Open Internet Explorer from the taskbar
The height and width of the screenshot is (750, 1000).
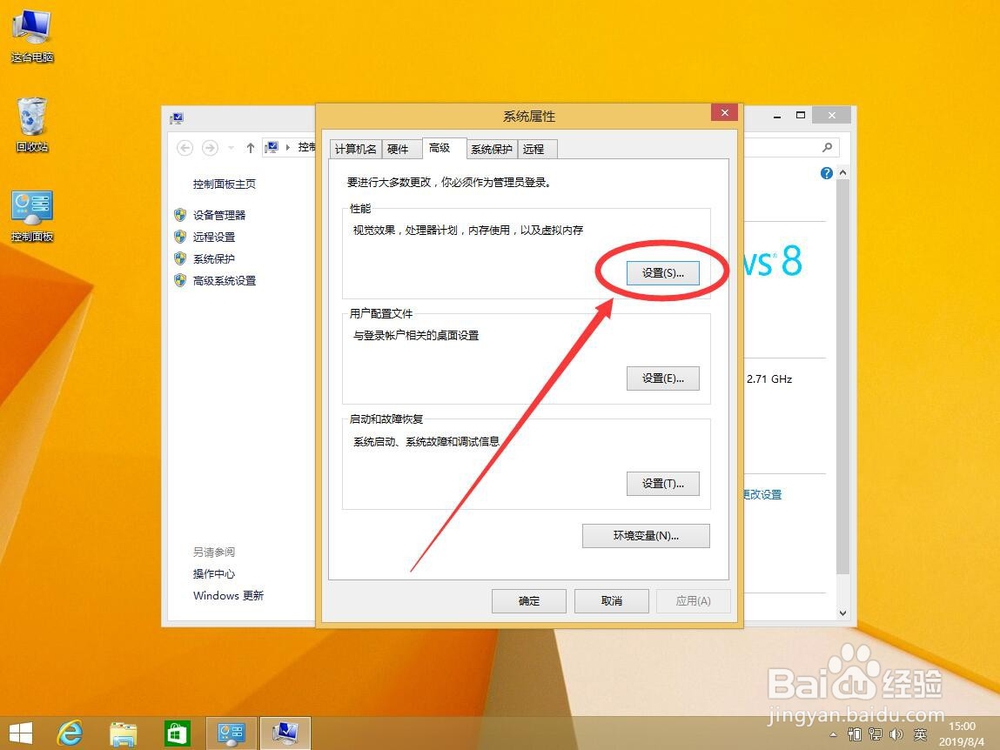tap(68, 732)
